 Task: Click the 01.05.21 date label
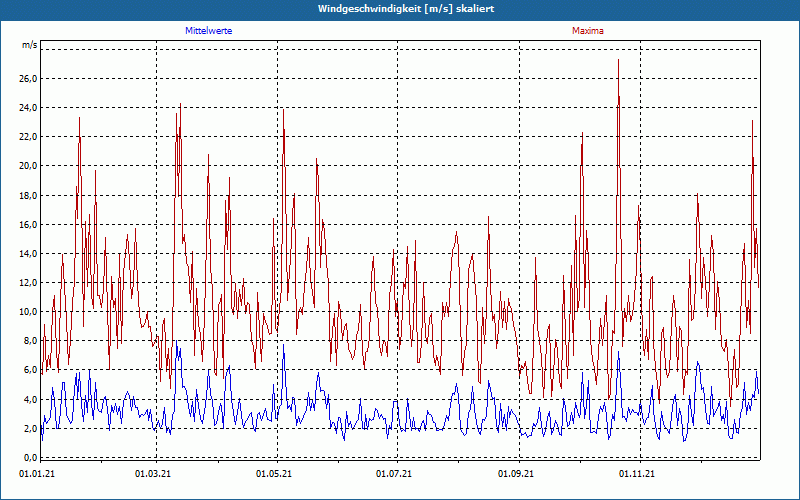pyautogui.click(x=273, y=474)
